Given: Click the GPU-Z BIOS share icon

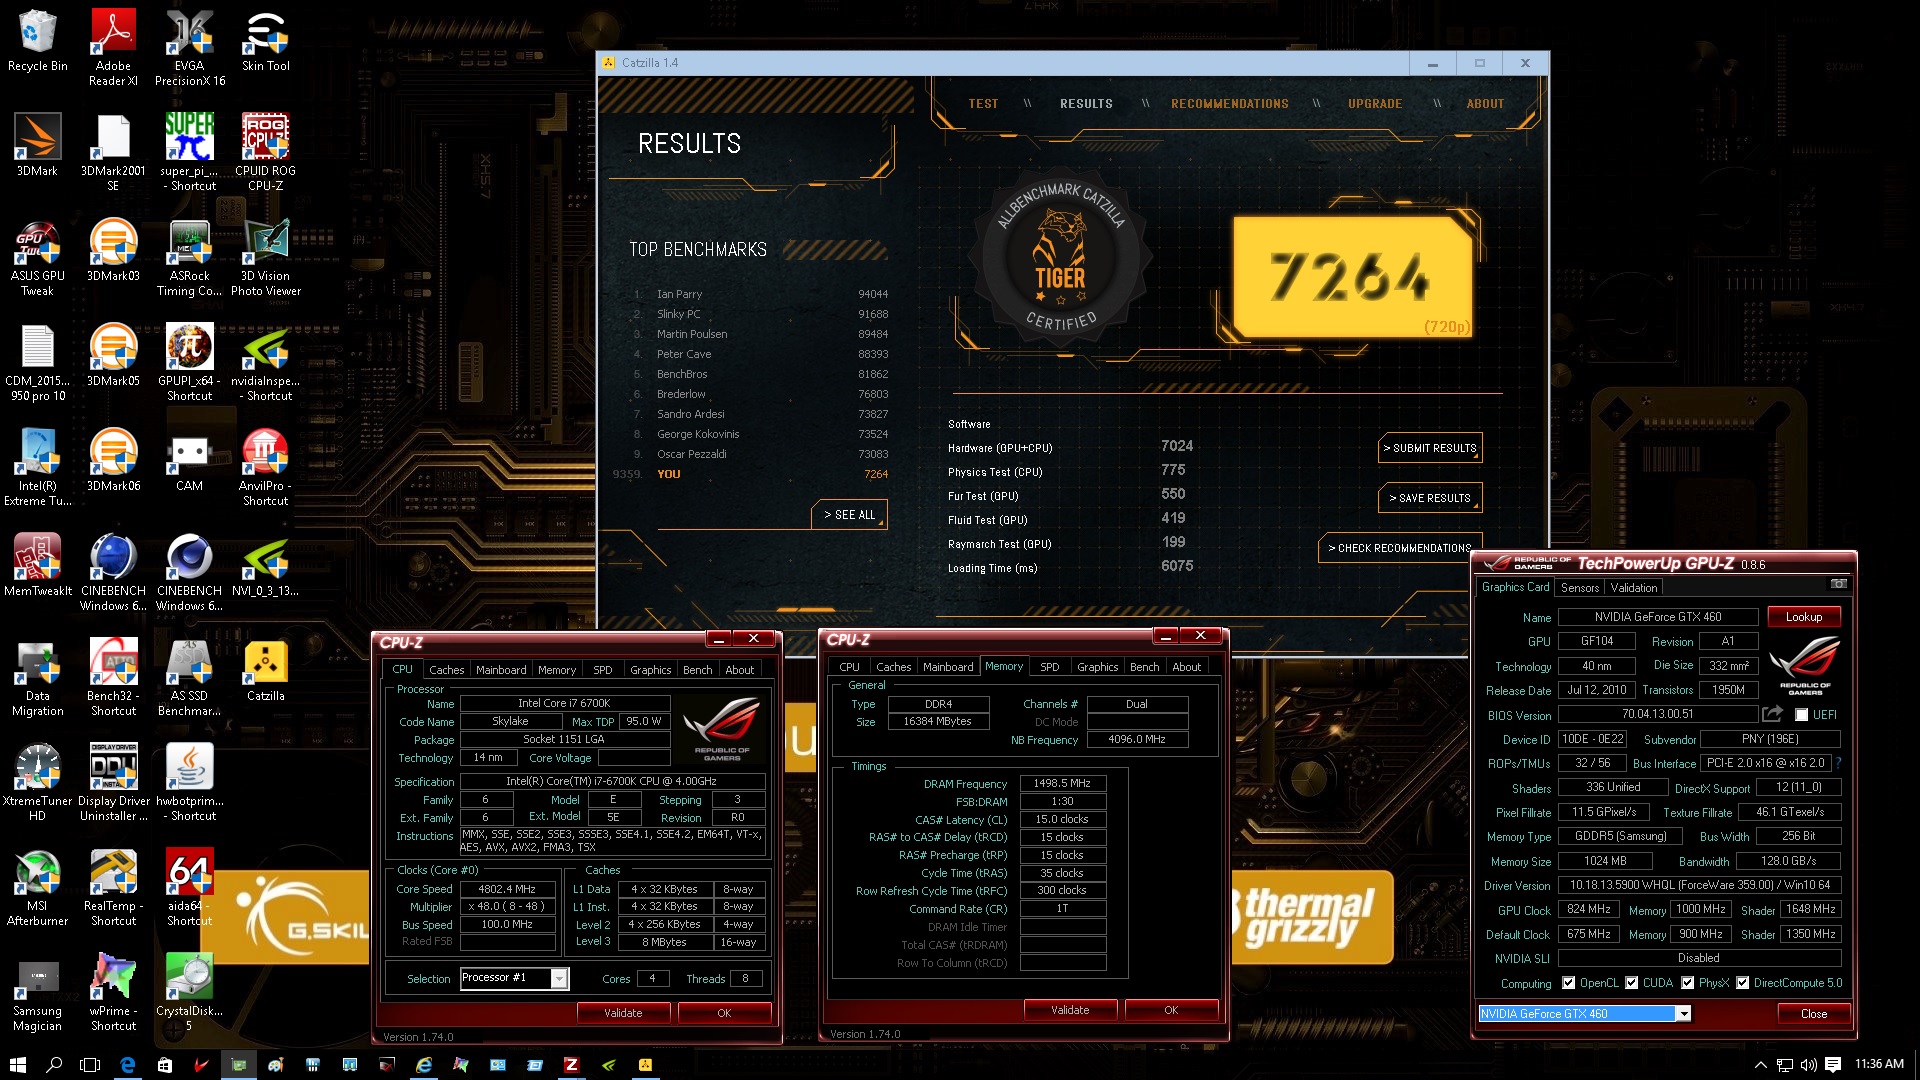Looking at the screenshot, I should point(1772,714).
